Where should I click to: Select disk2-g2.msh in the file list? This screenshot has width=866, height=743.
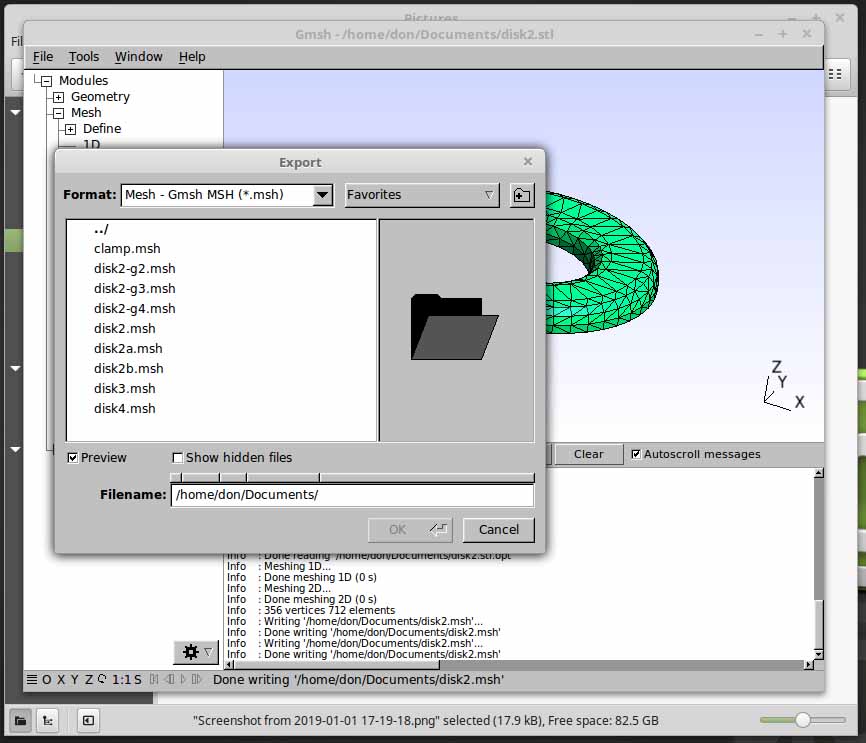click(221, 268)
